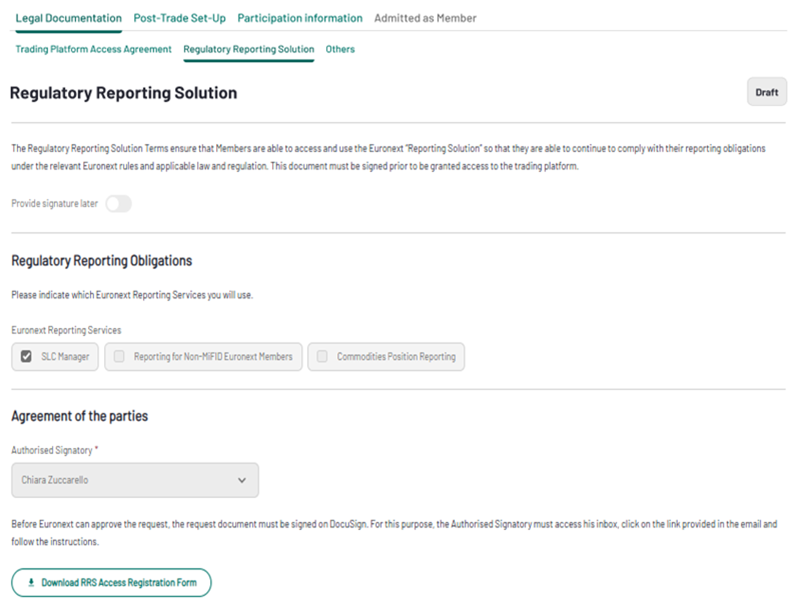Viewport: 798px width, 608px height.
Task: Click 'Please indicate which Euronext Reporting Services' text
Action: pos(132,295)
